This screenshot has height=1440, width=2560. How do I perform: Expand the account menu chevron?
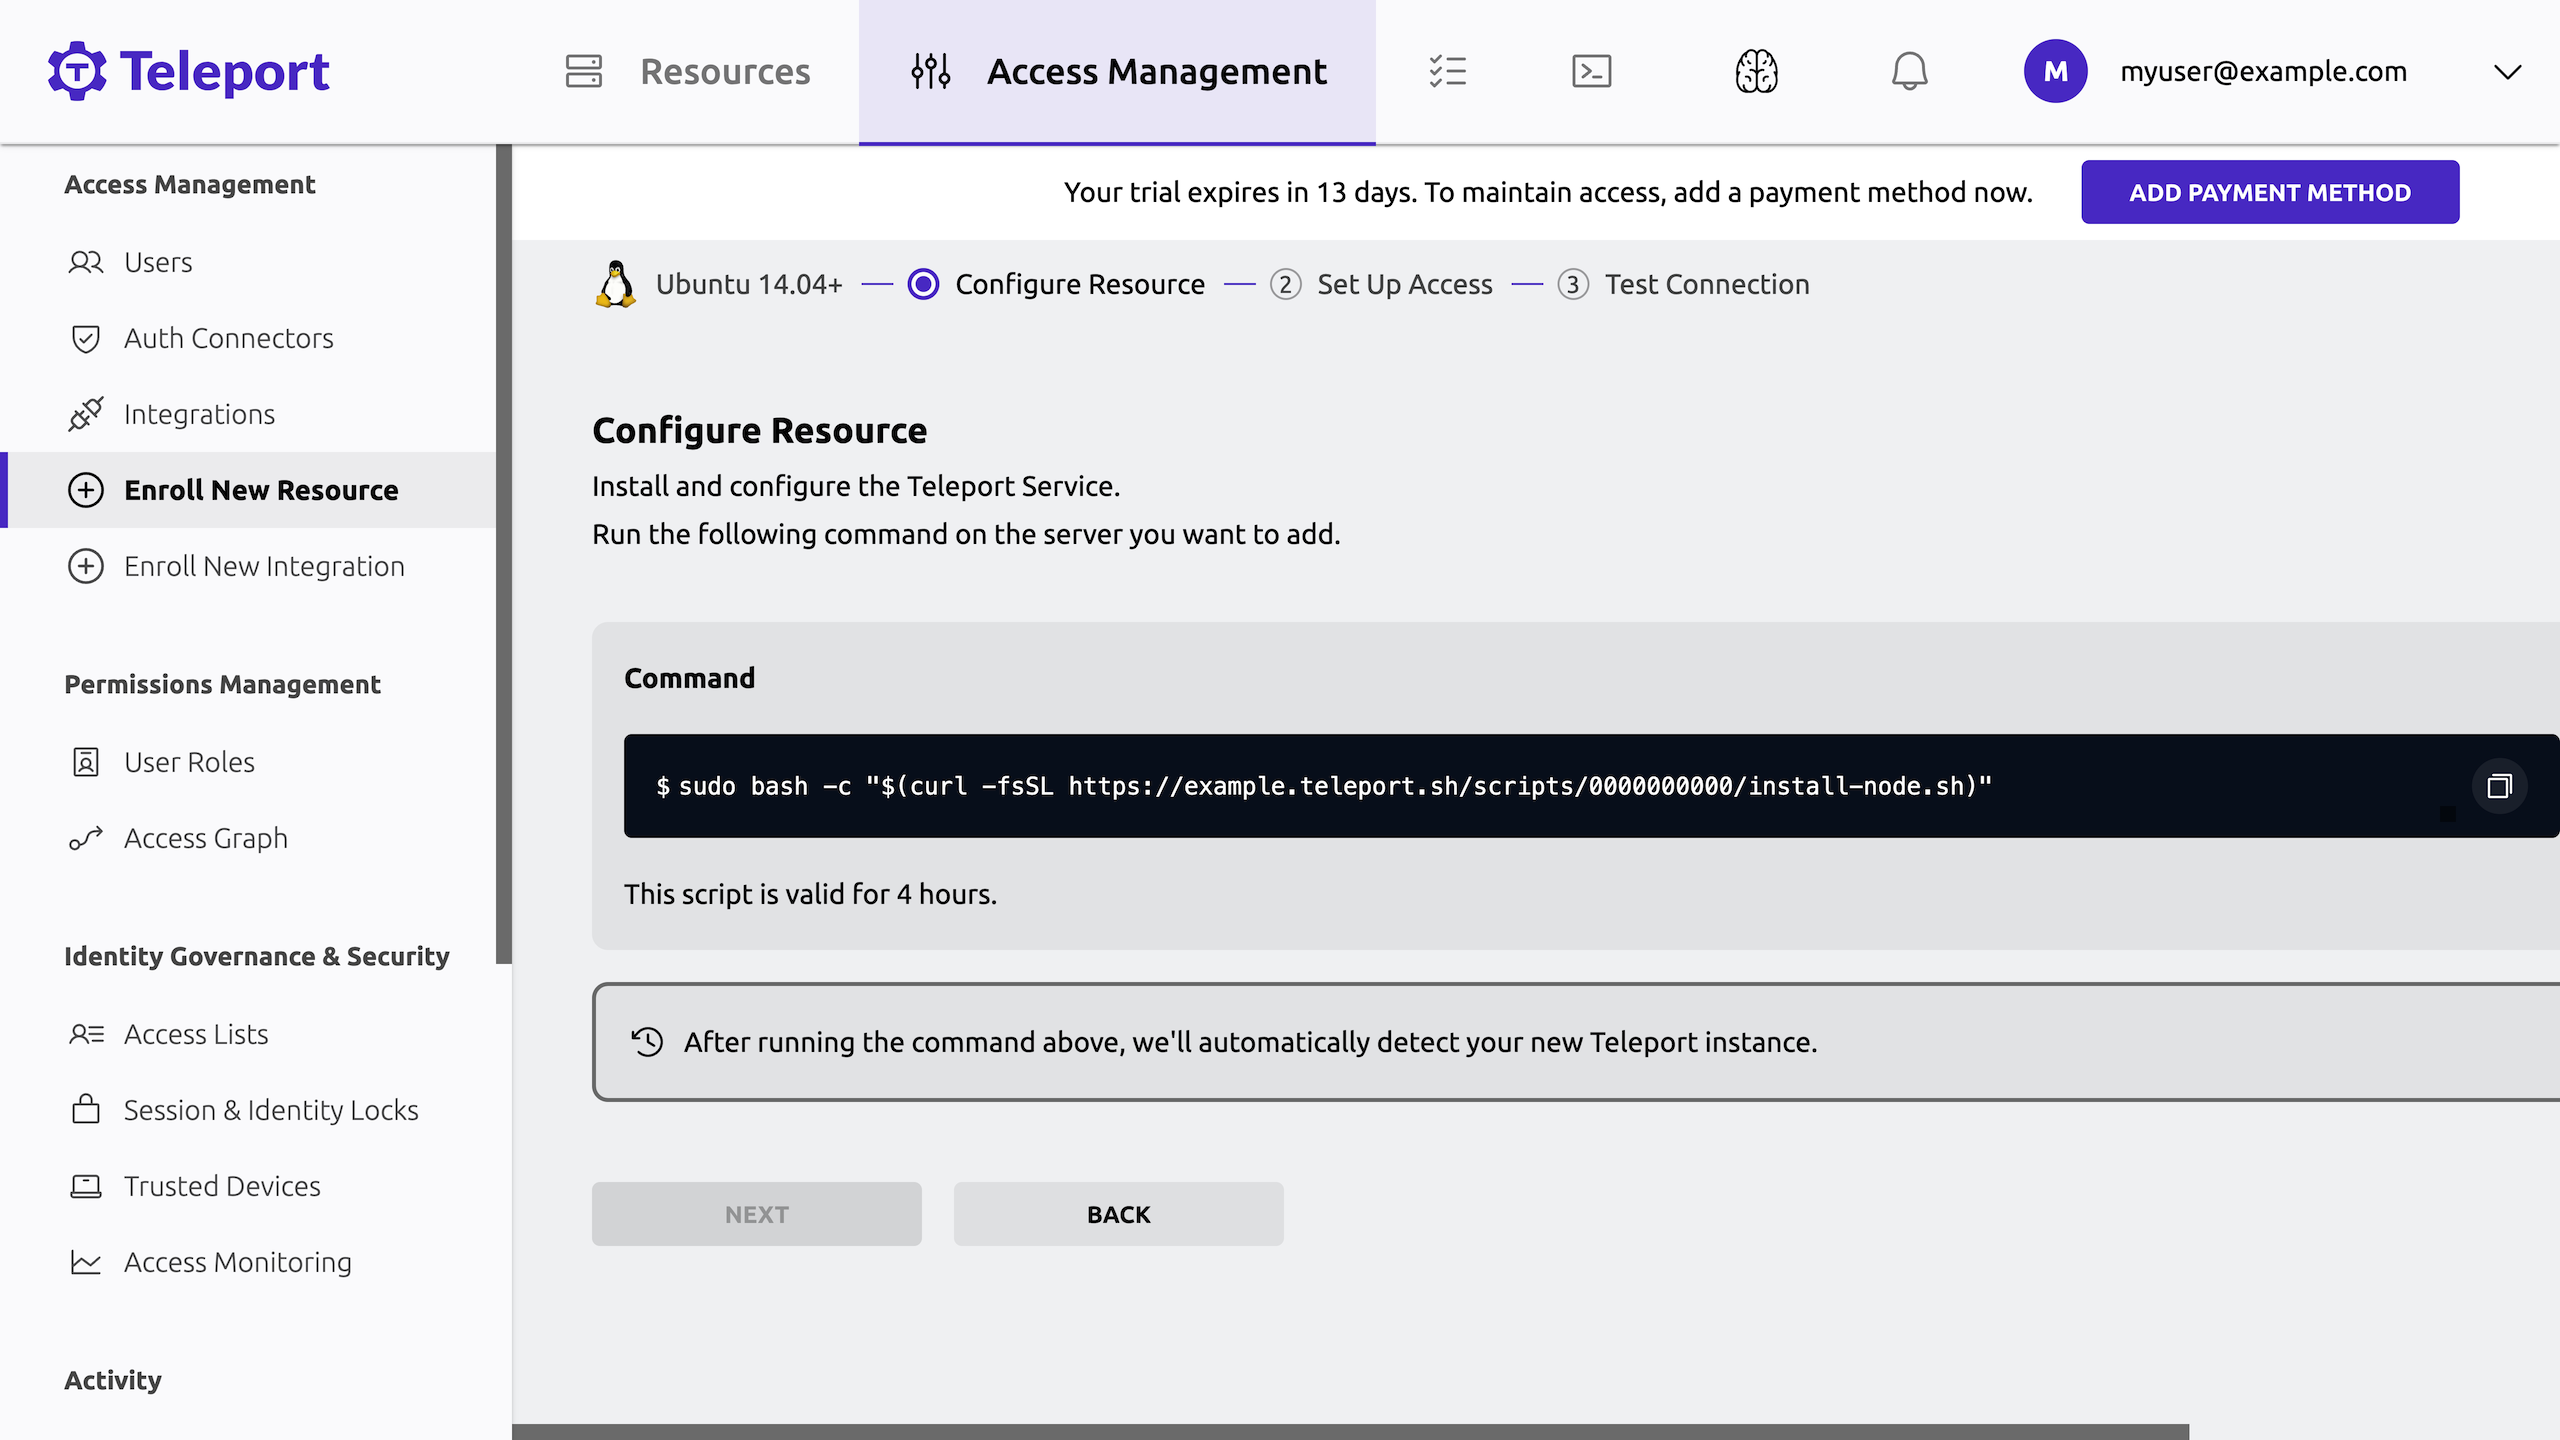click(2506, 71)
